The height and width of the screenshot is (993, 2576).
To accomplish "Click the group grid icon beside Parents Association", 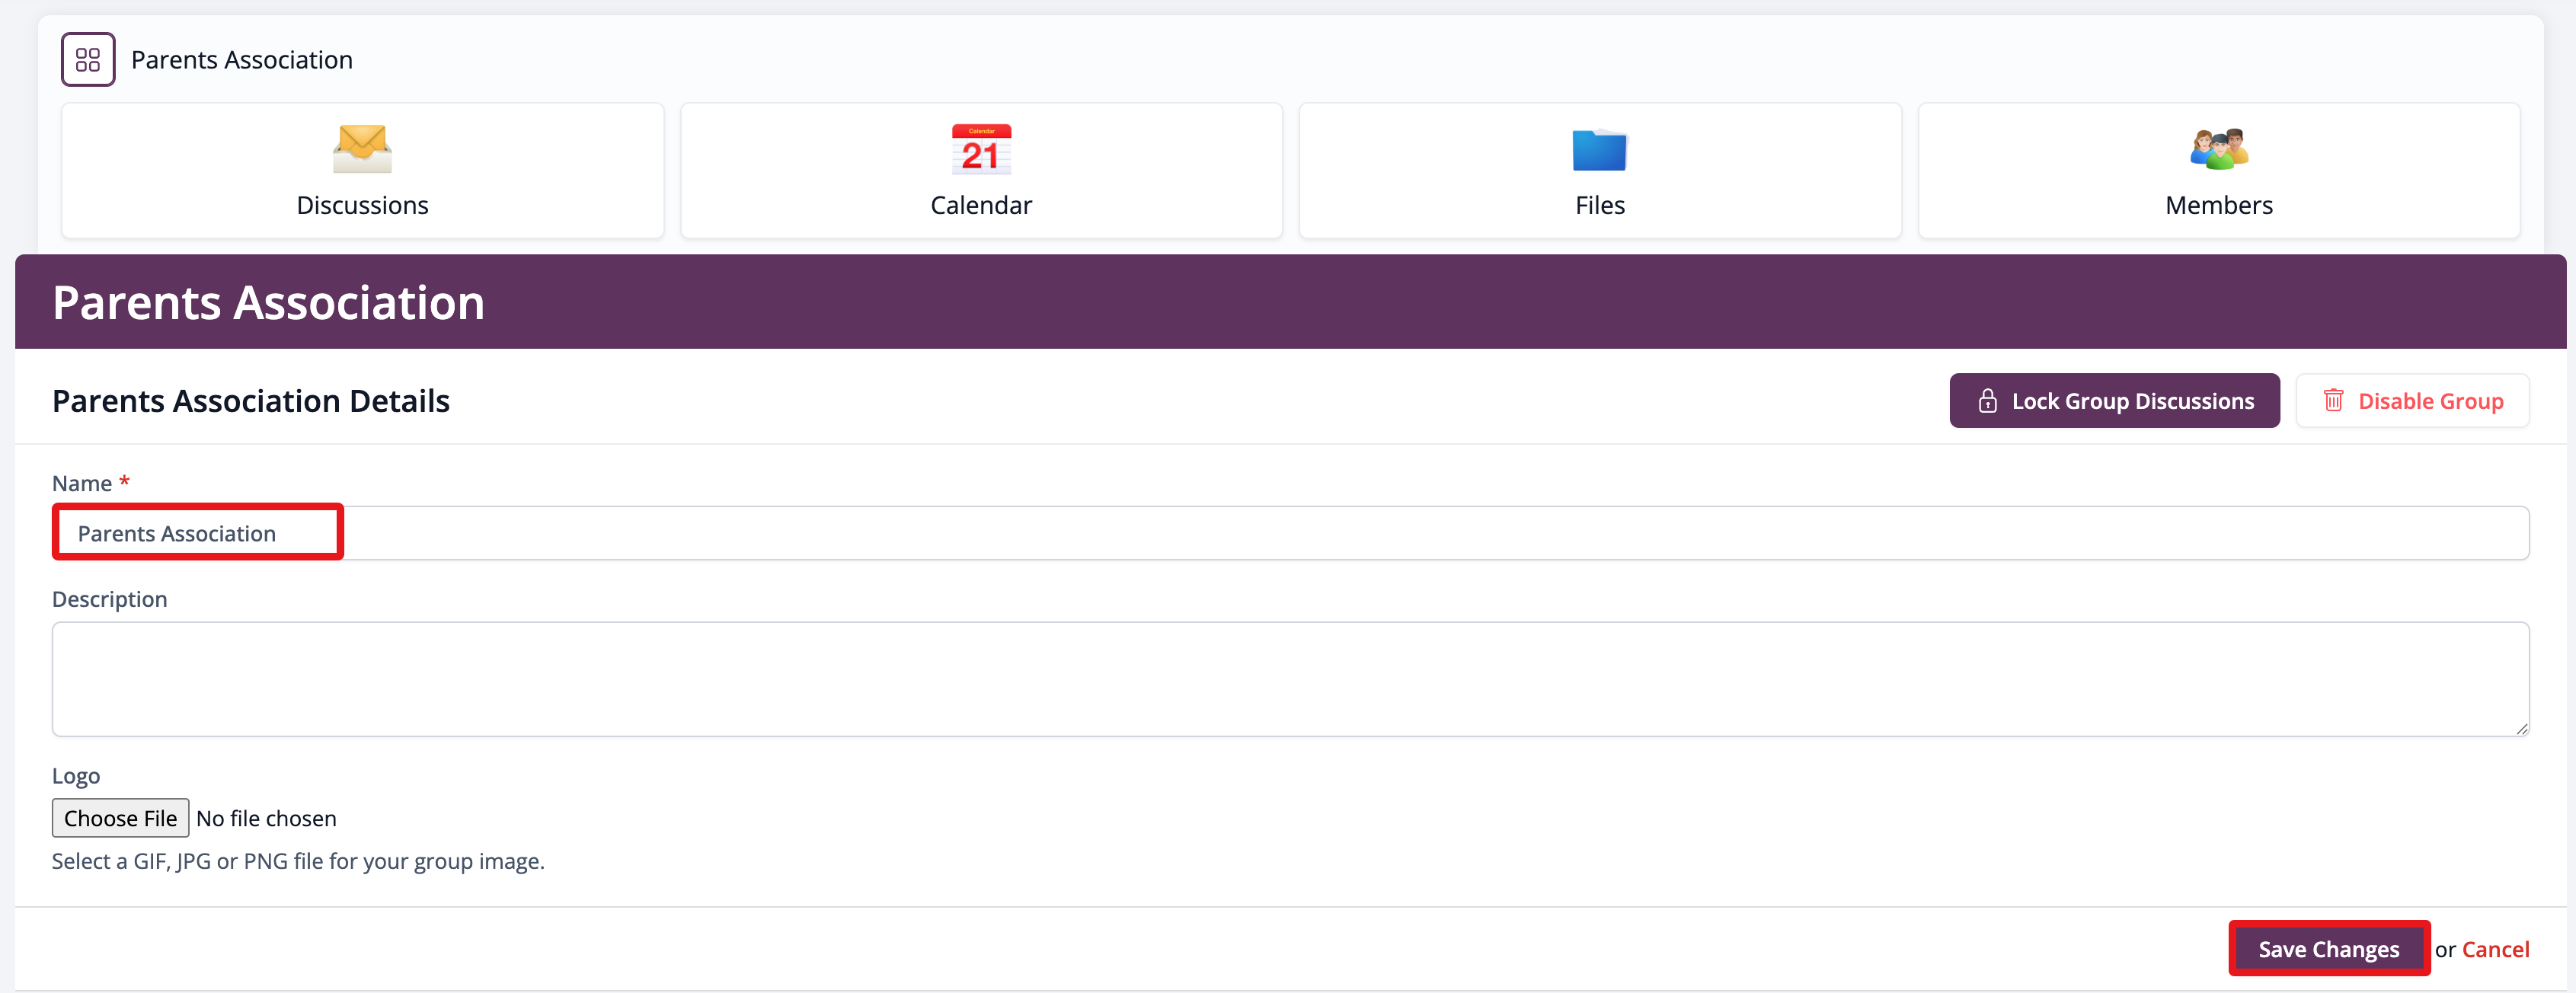I will [x=88, y=60].
